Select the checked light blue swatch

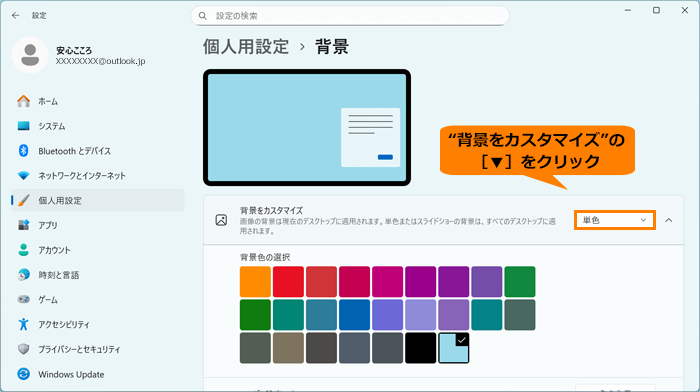454,348
